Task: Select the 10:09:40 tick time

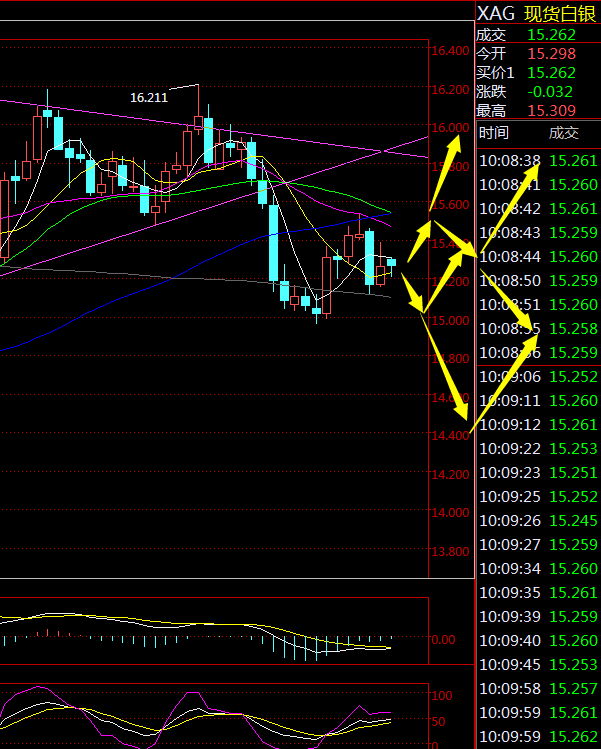Action: (x=510, y=641)
